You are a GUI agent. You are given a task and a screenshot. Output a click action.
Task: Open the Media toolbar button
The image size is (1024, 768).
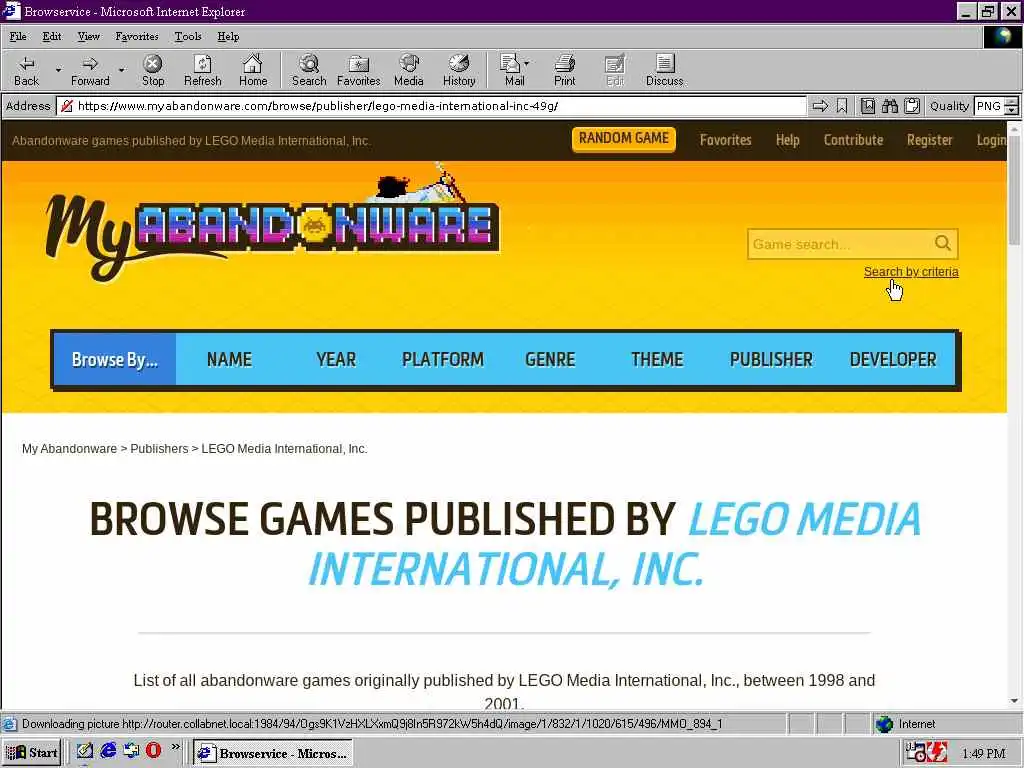click(x=409, y=71)
